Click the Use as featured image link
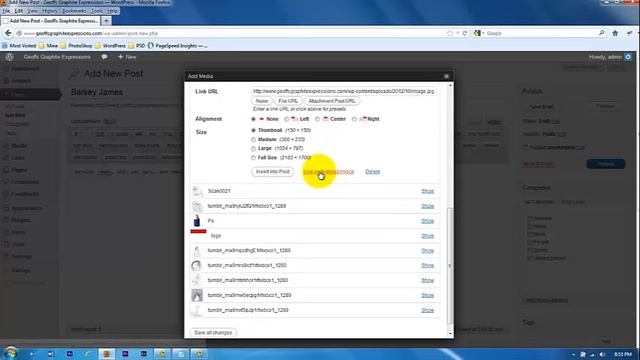640x360 pixels. 329,172
